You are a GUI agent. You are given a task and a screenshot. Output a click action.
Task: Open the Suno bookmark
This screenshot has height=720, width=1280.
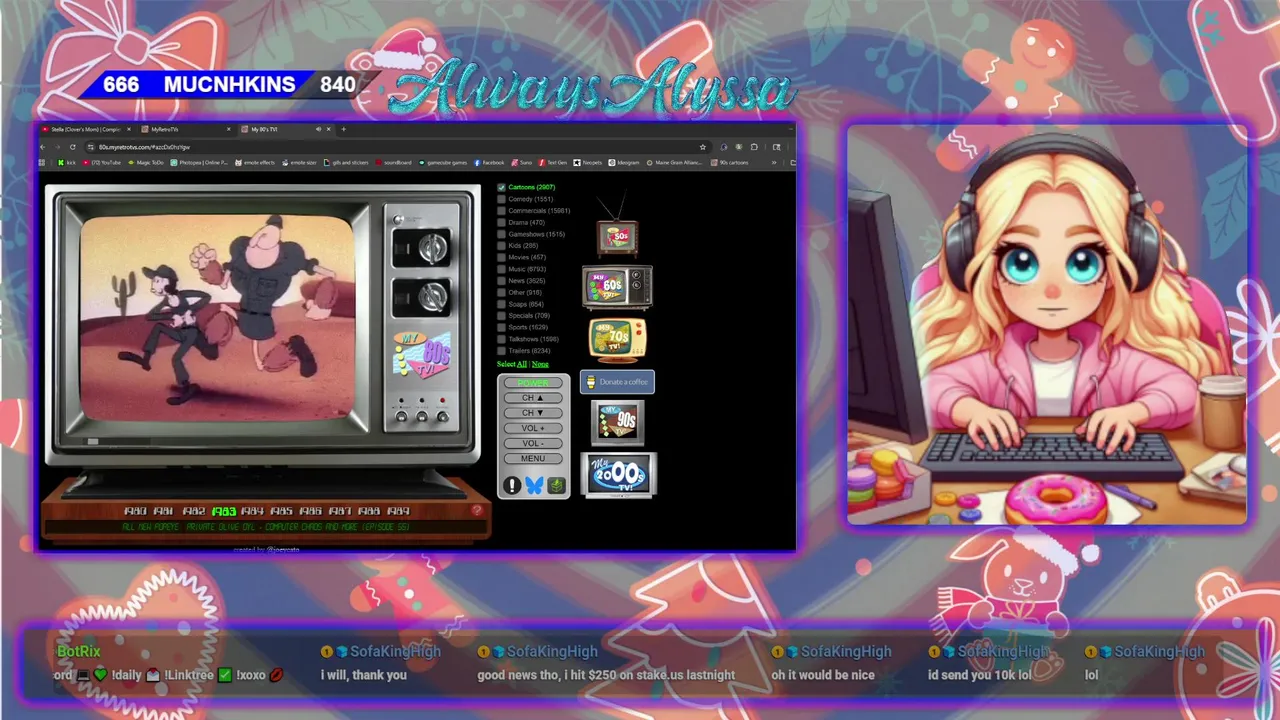522,162
